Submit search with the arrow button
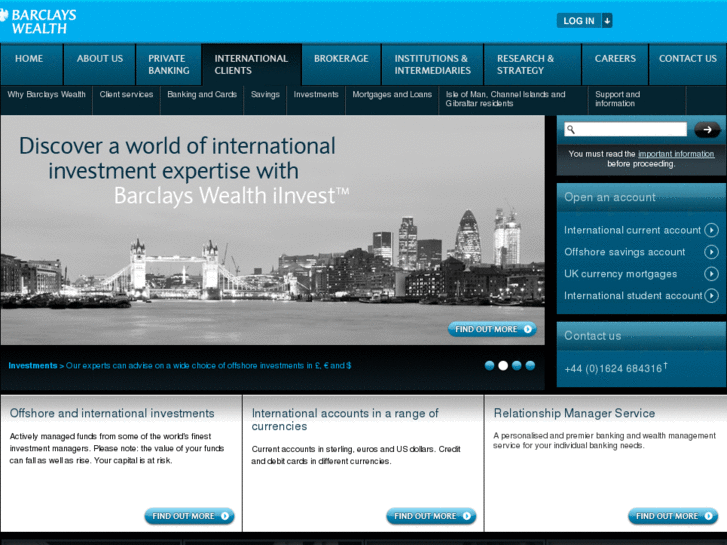This screenshot has height=545, width=727. point(707,130)
